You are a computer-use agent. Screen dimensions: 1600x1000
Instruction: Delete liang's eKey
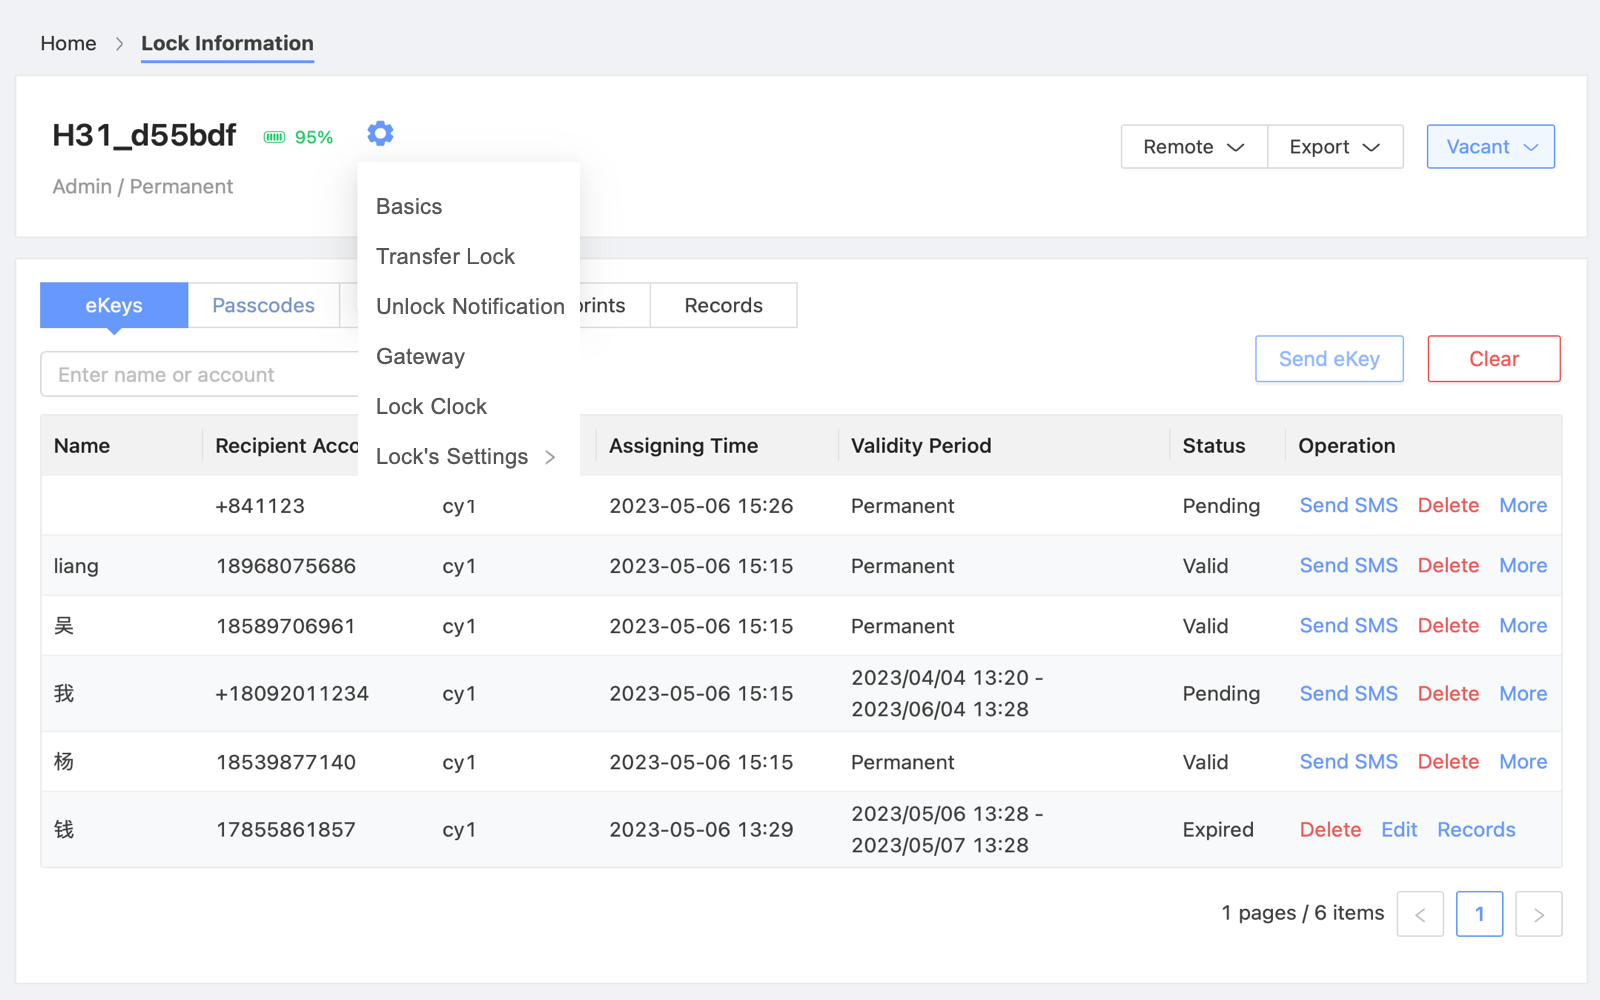[x=1448, y=566]
